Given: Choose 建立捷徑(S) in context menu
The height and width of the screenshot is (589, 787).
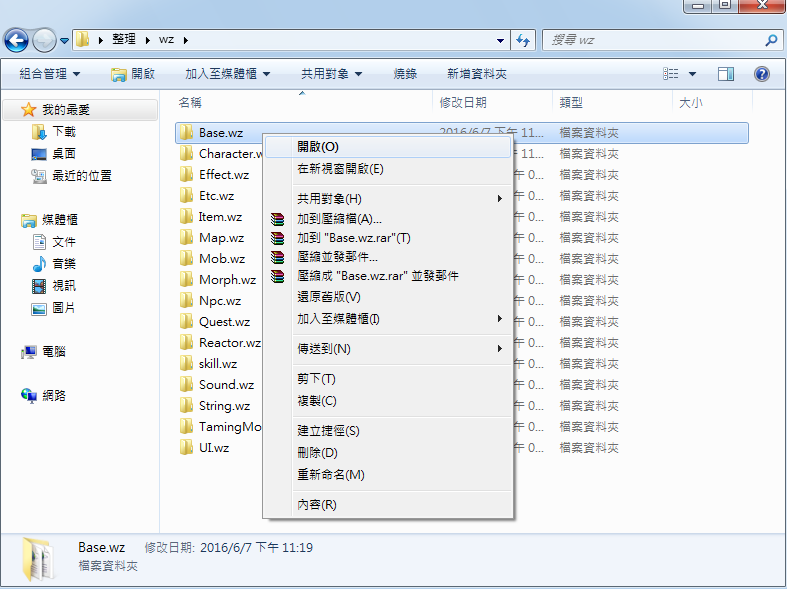Looking at the screenshot, I should tap(387, 431).
